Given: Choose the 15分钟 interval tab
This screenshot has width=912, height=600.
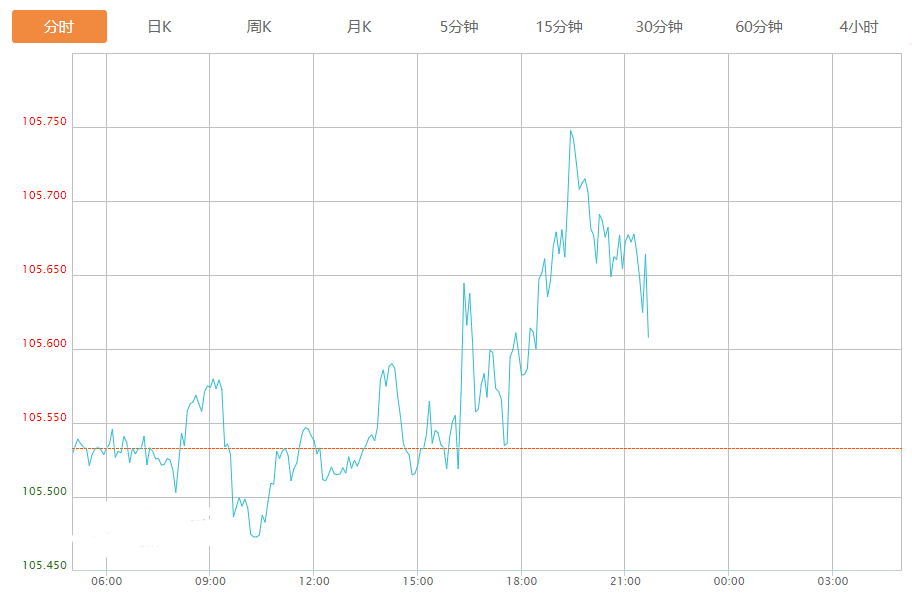Looking at the screenshot, I should [x=559, y=27].
